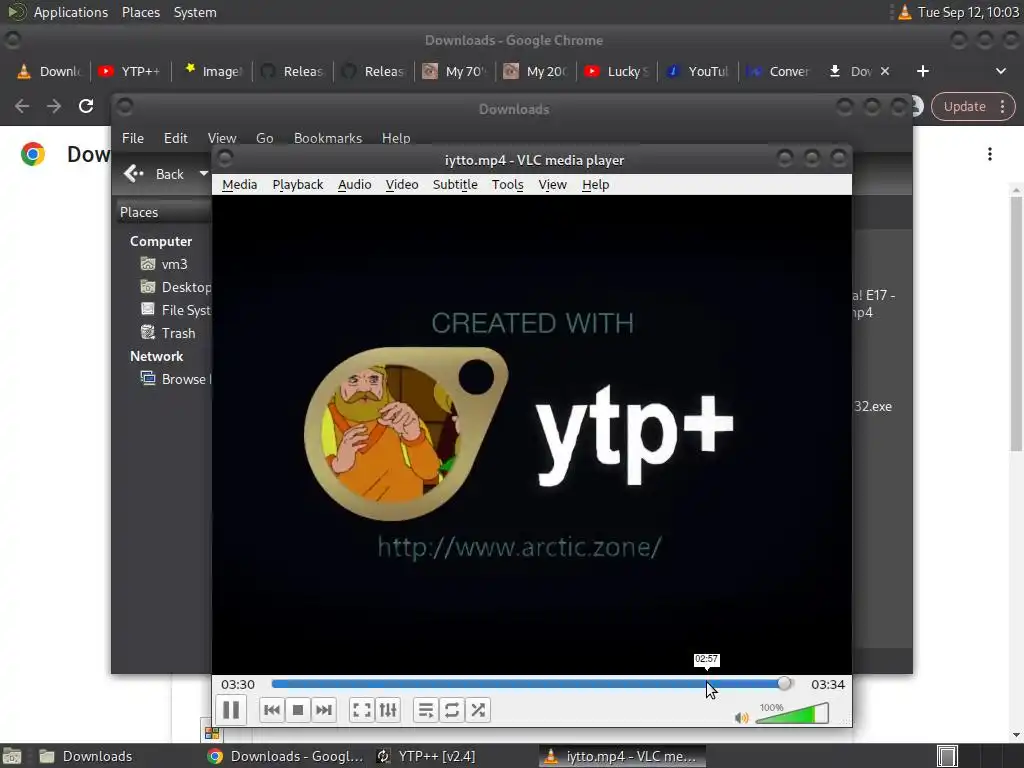
Task: Open System menu in top panel
Action: [195, 12]
